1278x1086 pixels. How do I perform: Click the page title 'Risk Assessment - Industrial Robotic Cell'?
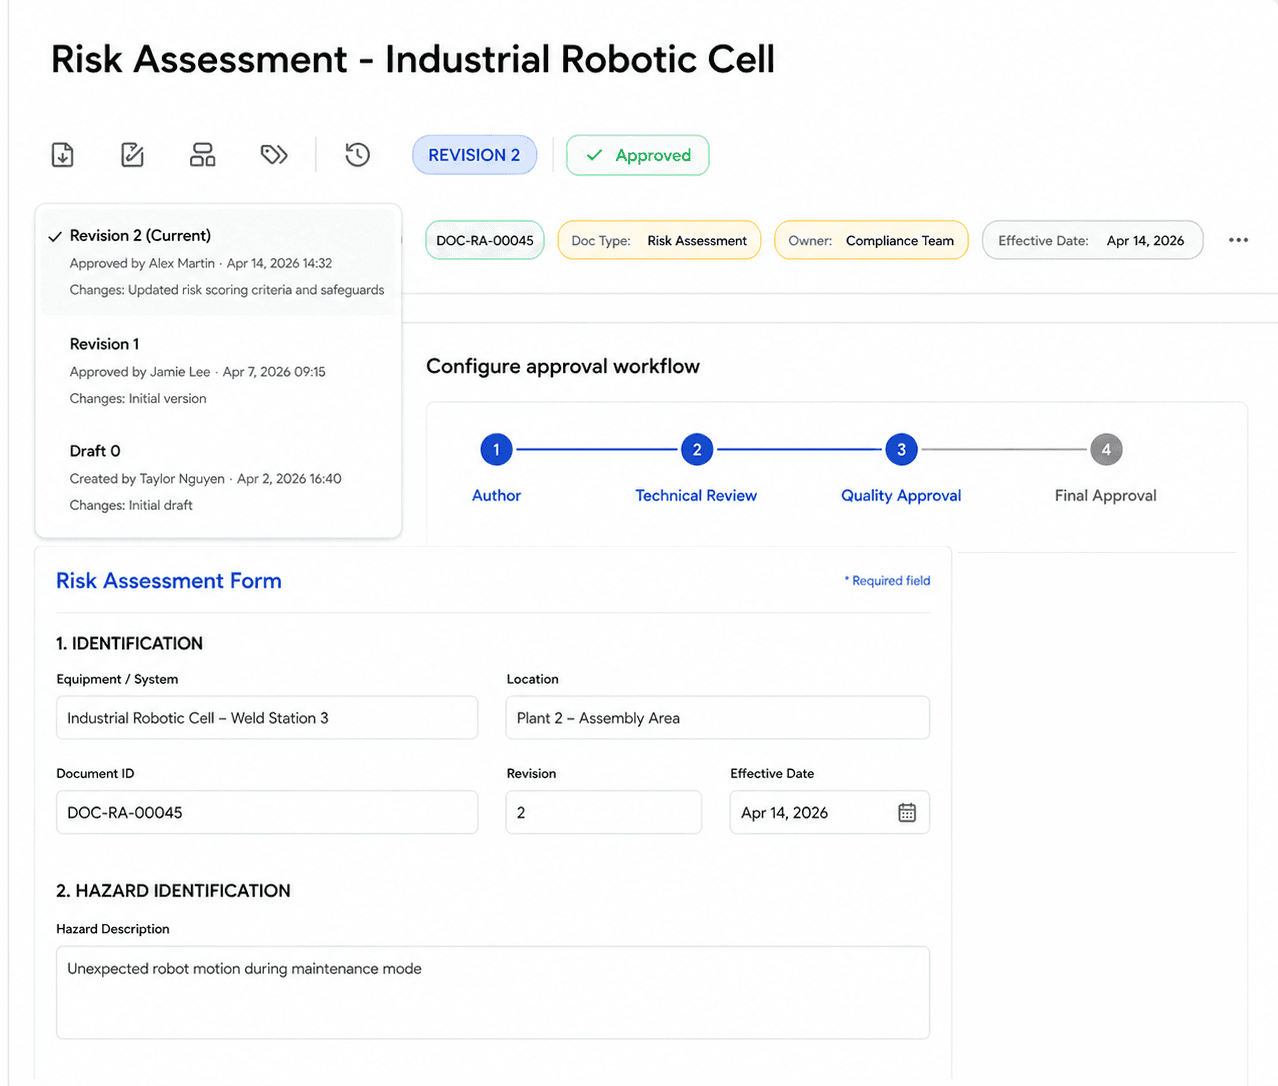413,59
